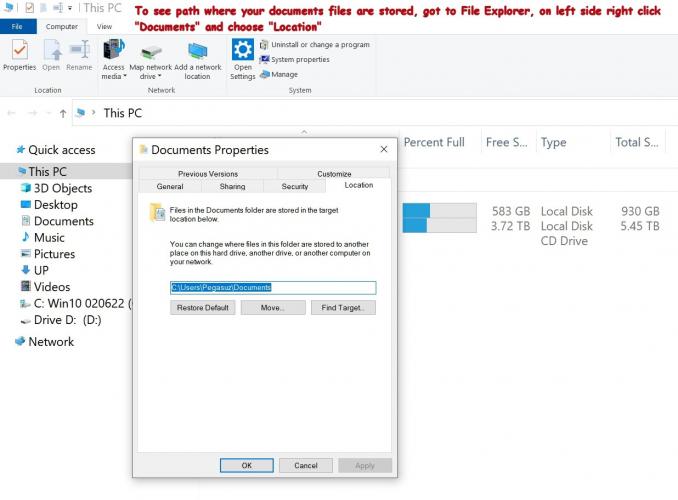Click the Total S... column header
The width and height of the screenshot is (678, 500).
(x=637, y=142)
